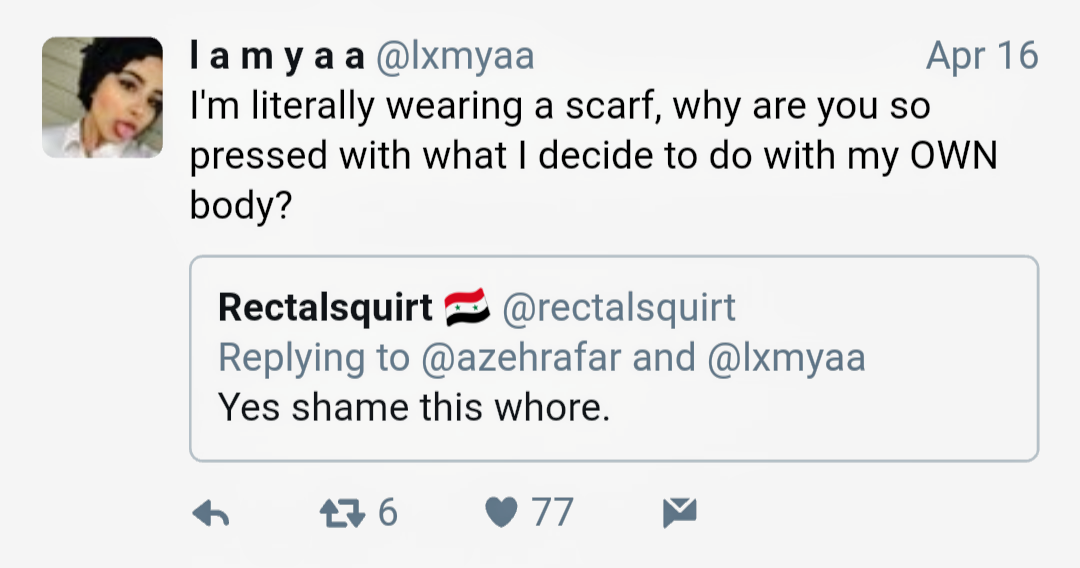Click the "Replying to" label
This screenshot has width=1080, height=568.
pyautogui.click(x=314, y=357)
